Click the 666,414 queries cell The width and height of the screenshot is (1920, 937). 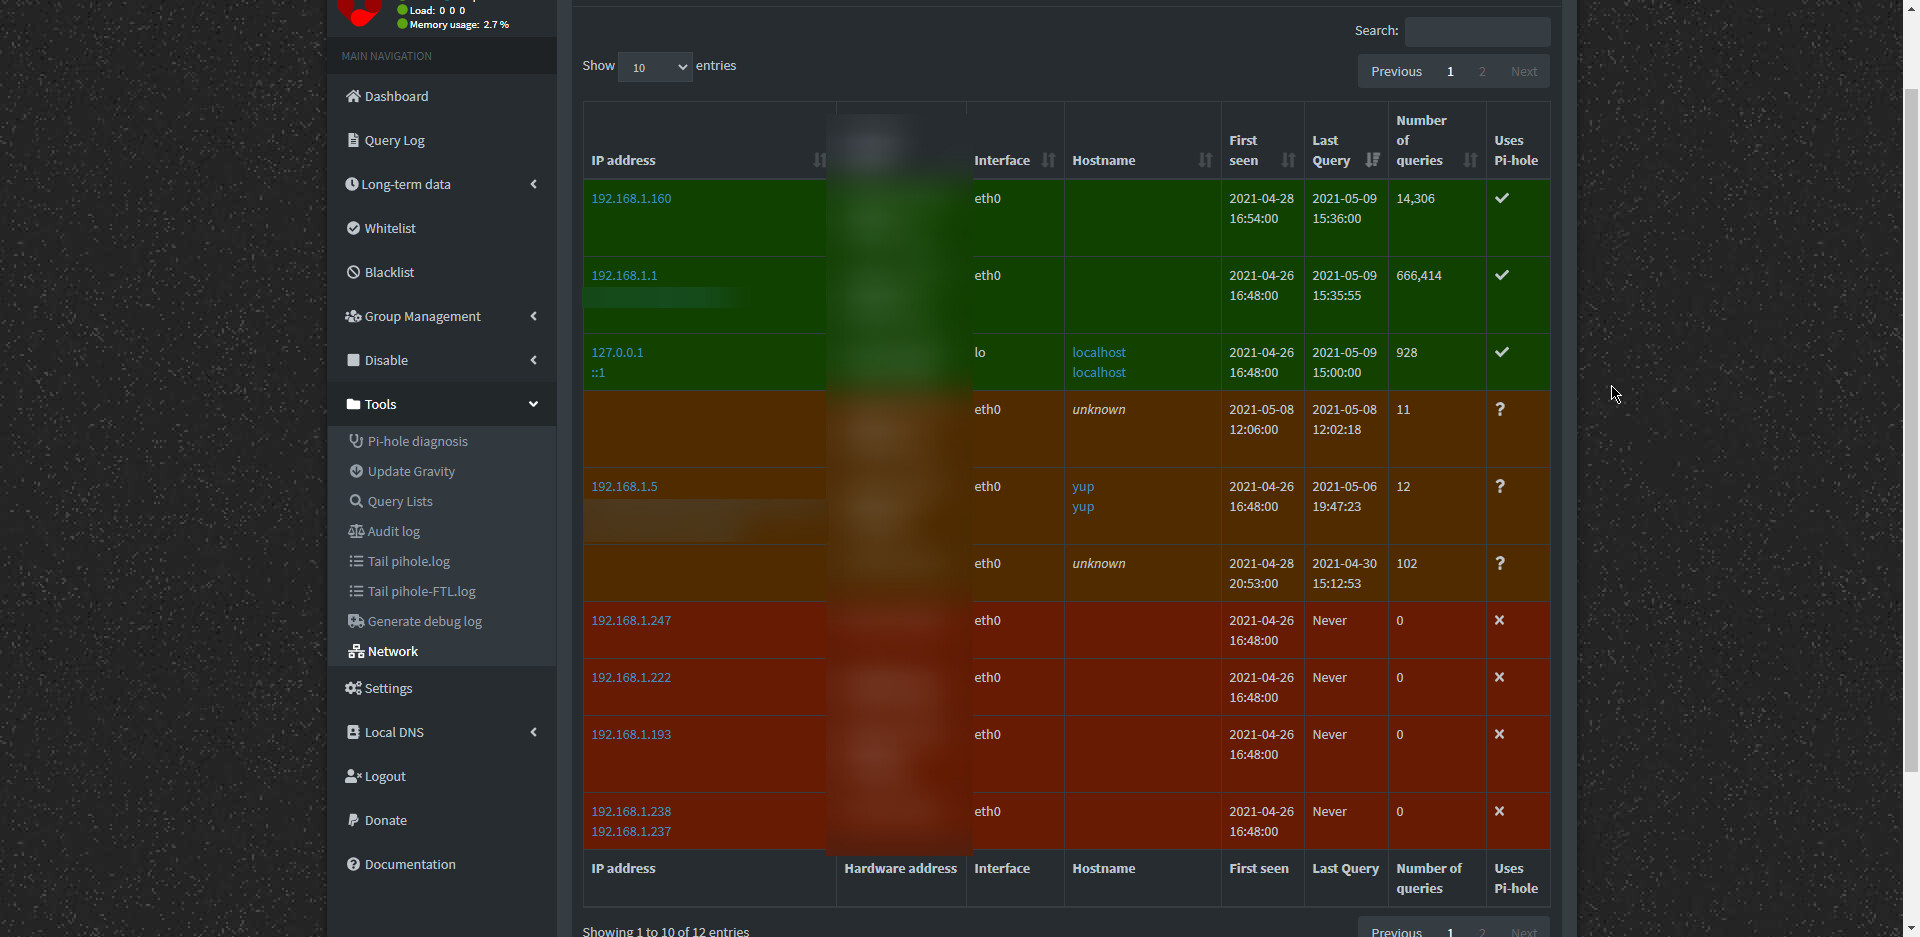[1436, 295]
